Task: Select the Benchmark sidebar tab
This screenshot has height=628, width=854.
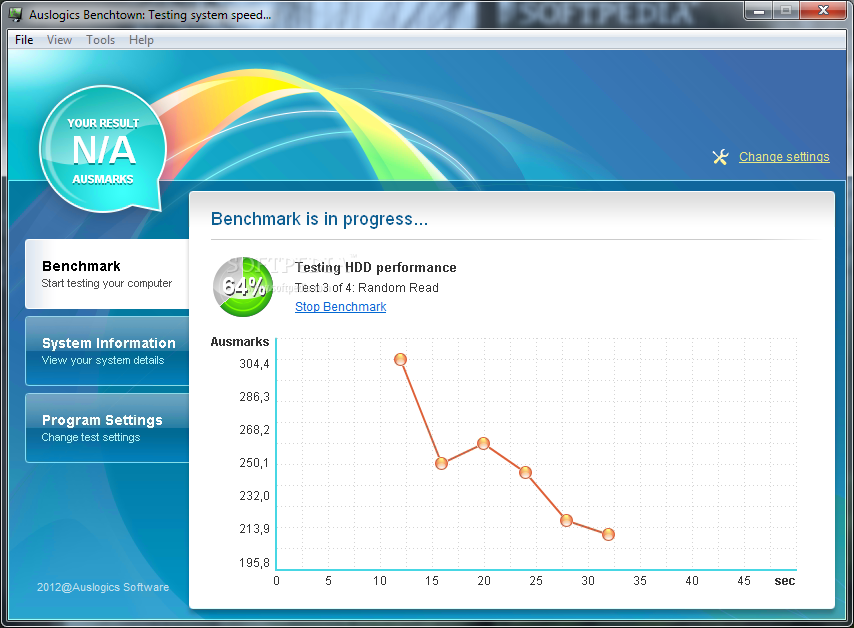Action: point(107,274)
